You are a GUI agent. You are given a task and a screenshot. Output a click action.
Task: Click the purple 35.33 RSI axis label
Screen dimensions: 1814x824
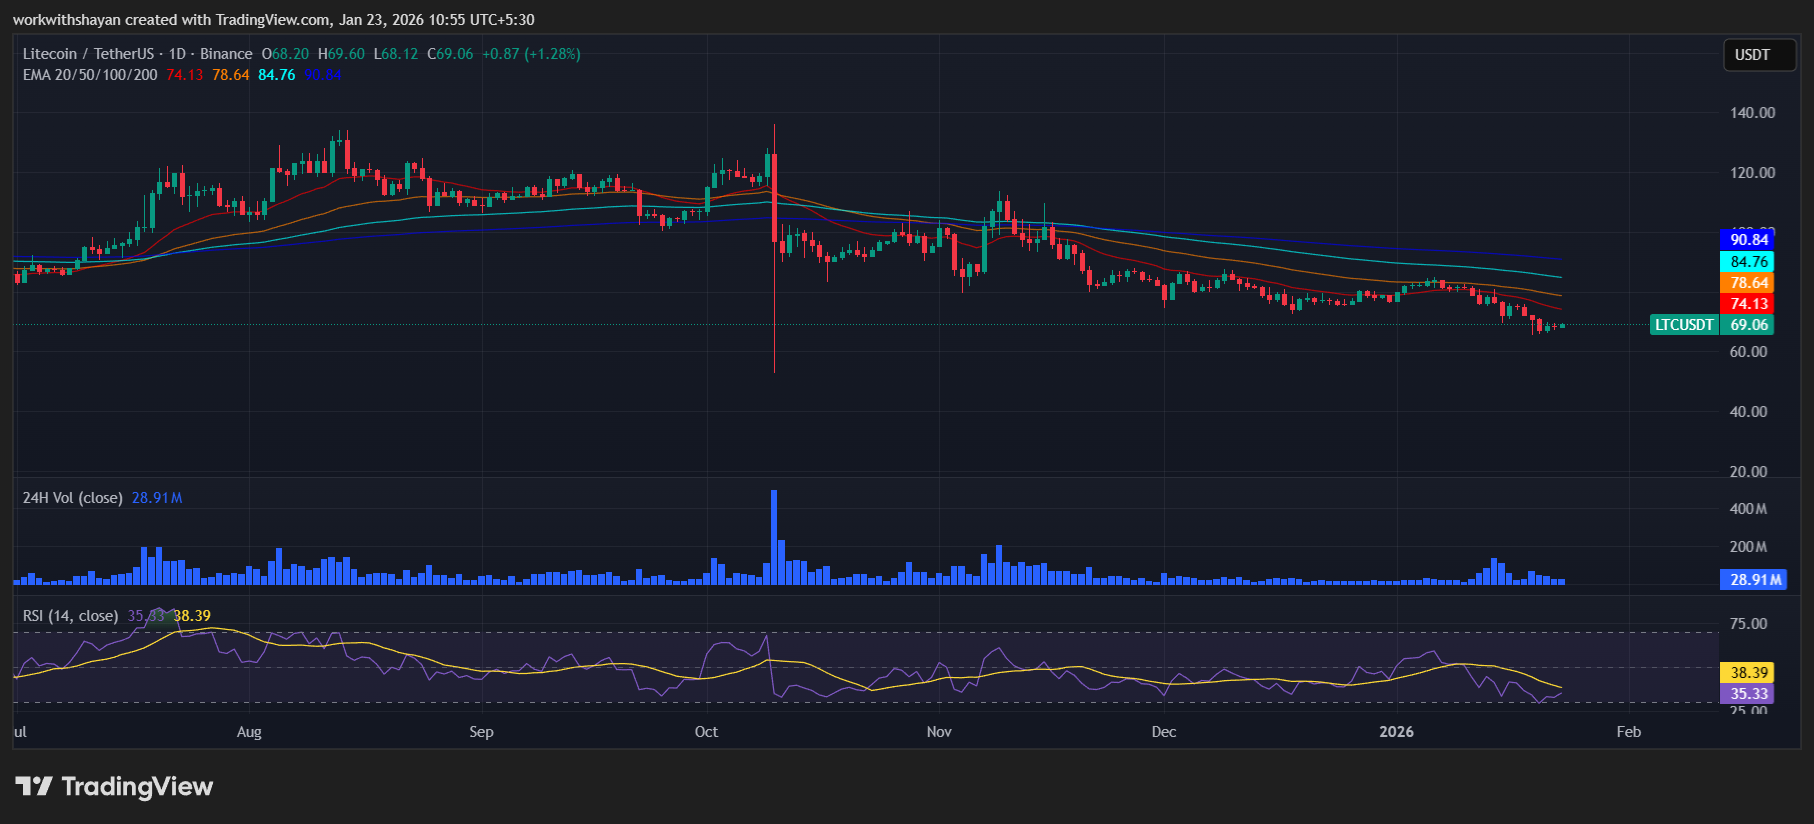pyautogui.click(x=1749, y=694)
